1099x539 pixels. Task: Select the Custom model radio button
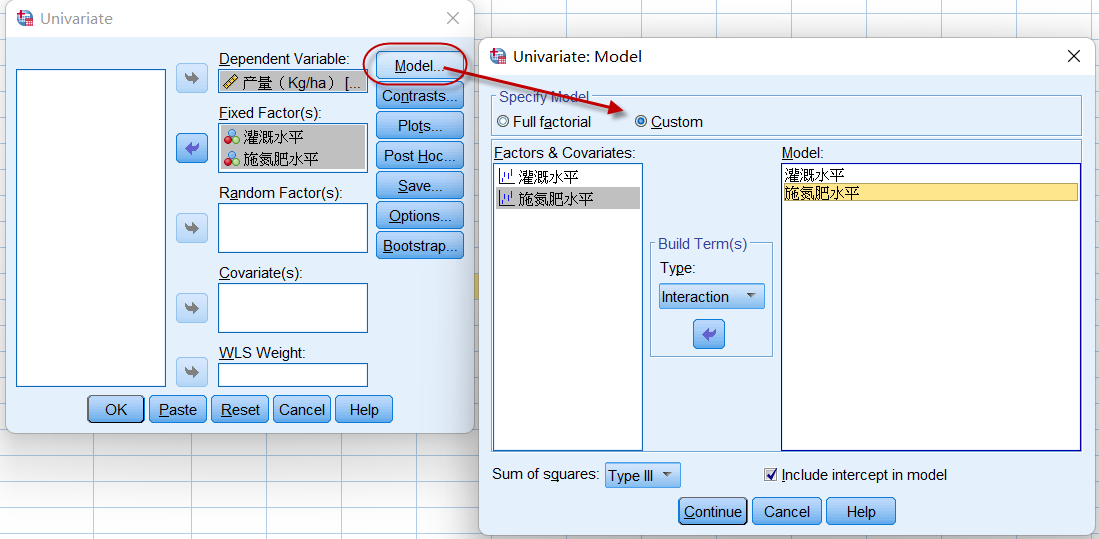pos(641,122)
